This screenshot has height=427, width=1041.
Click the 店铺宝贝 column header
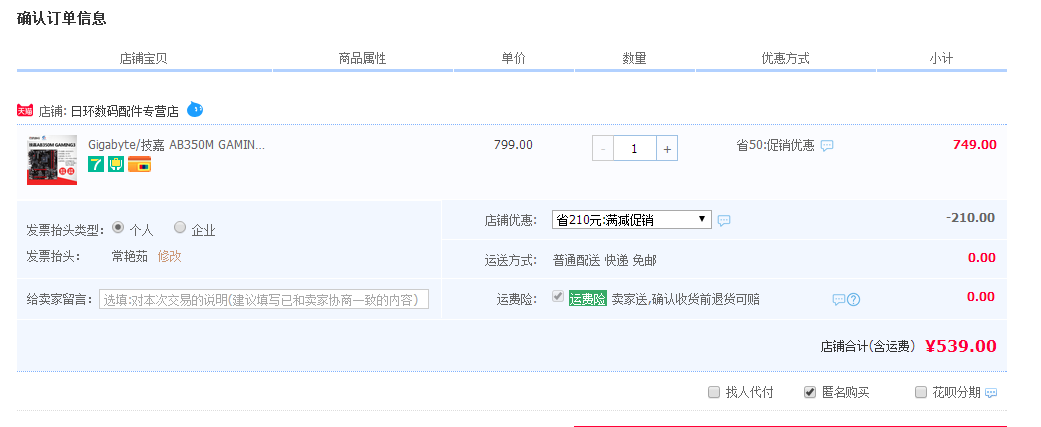143,58
